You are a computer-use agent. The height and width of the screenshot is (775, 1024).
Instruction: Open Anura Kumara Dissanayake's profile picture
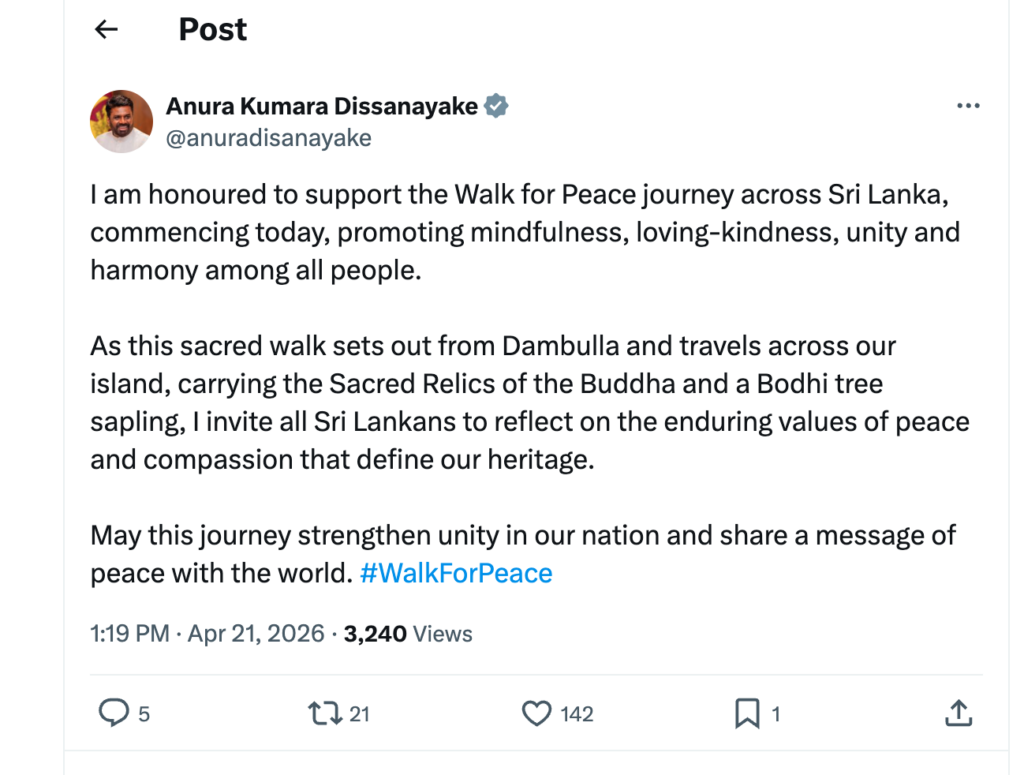121,121
